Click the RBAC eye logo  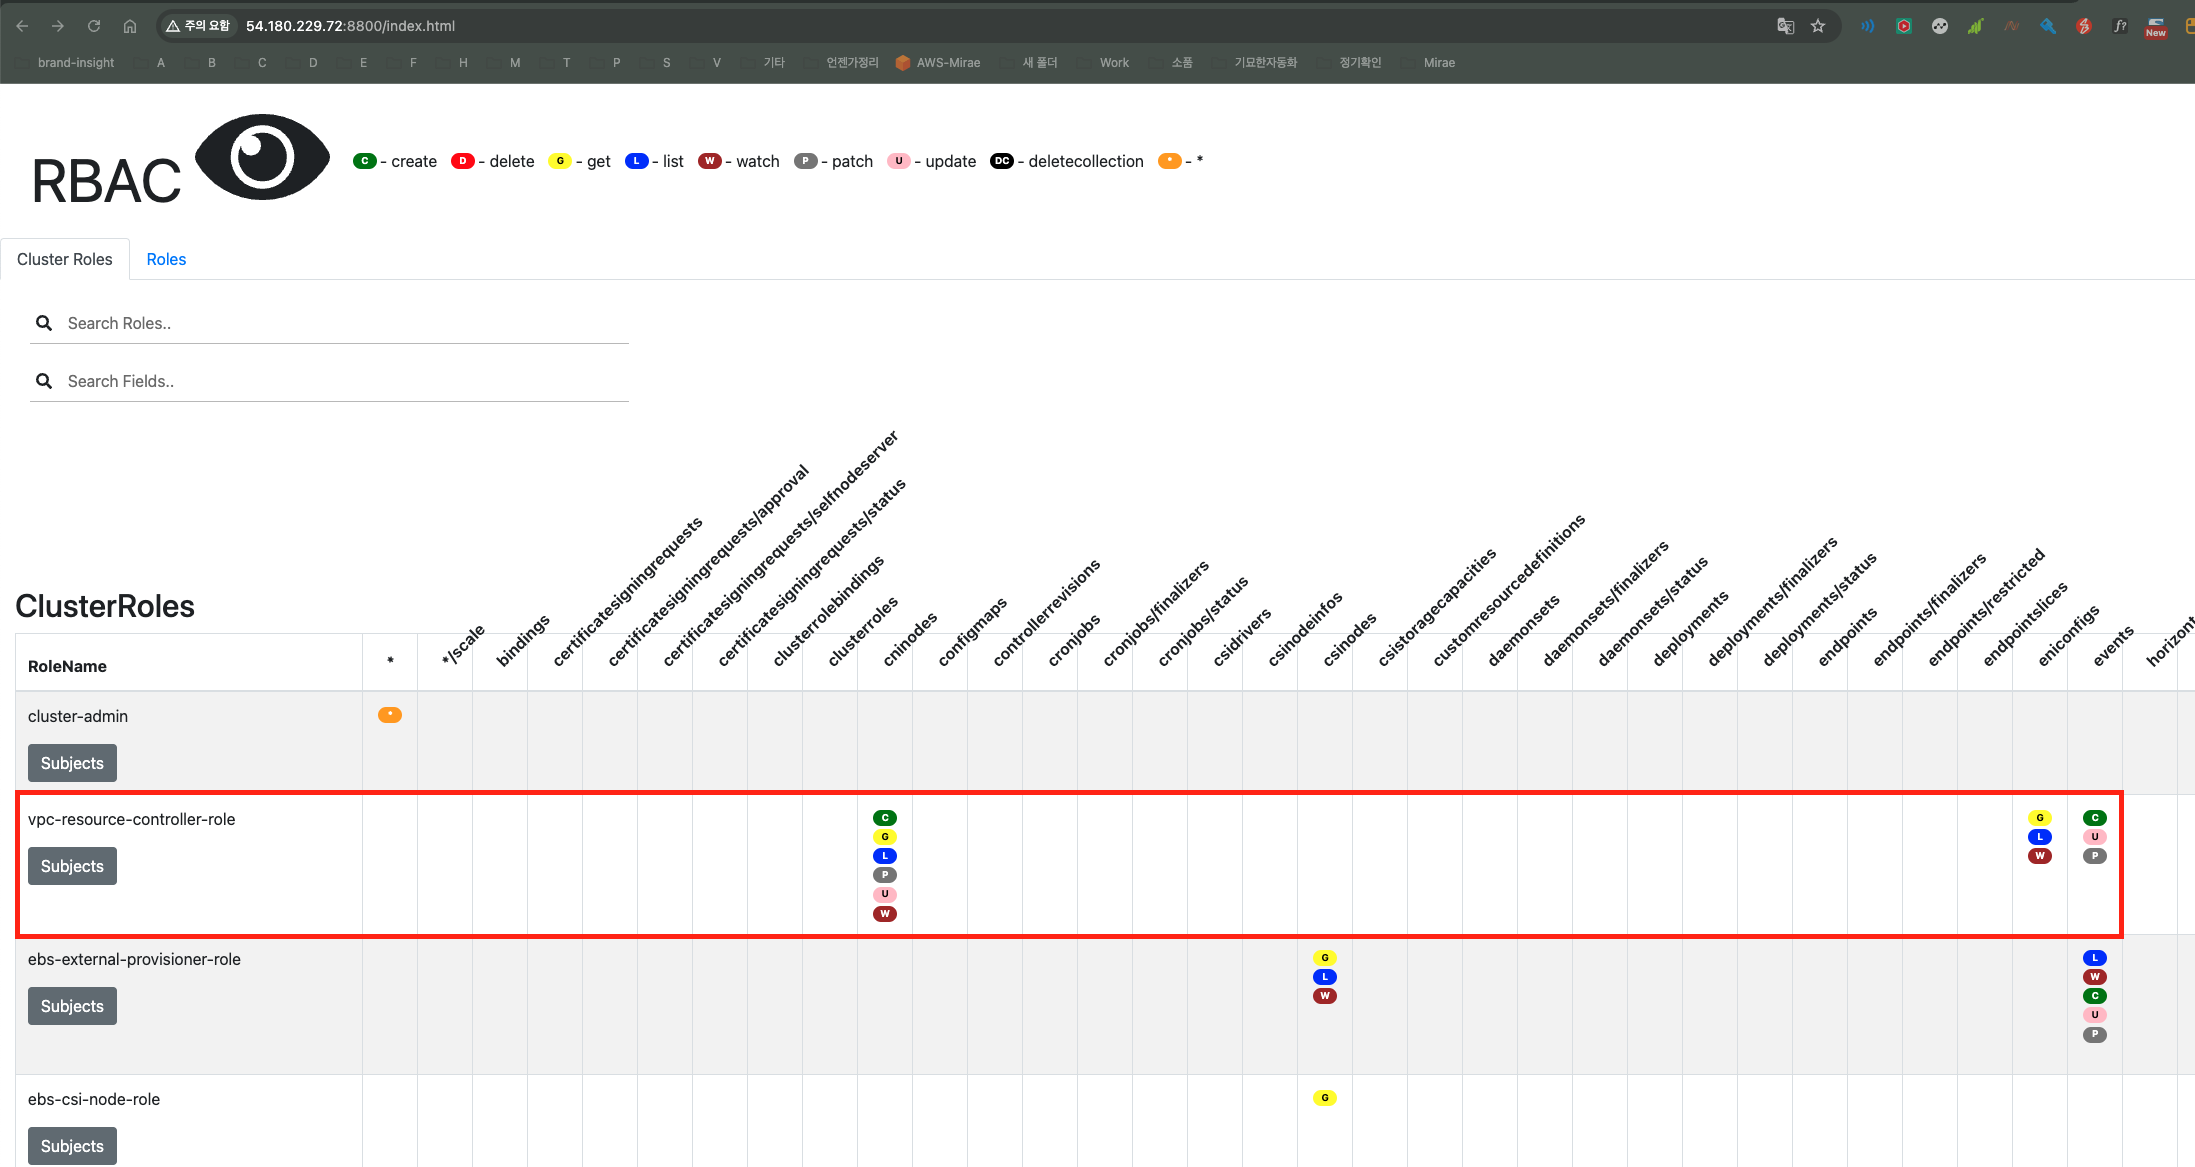coord(262,158)
